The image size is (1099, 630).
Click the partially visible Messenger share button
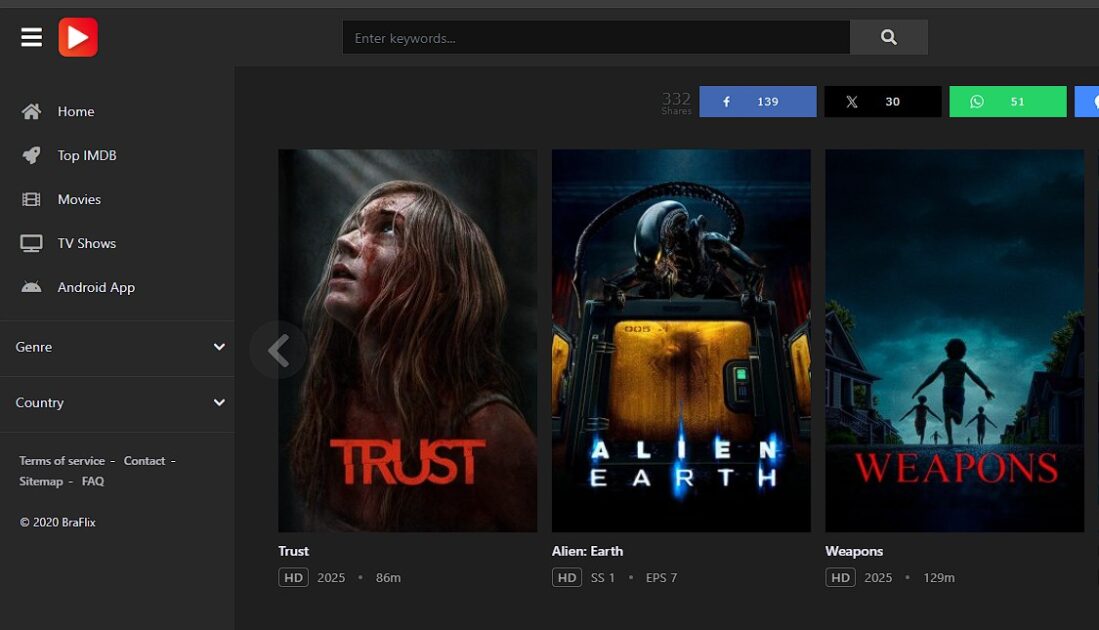pos(1087,102)
